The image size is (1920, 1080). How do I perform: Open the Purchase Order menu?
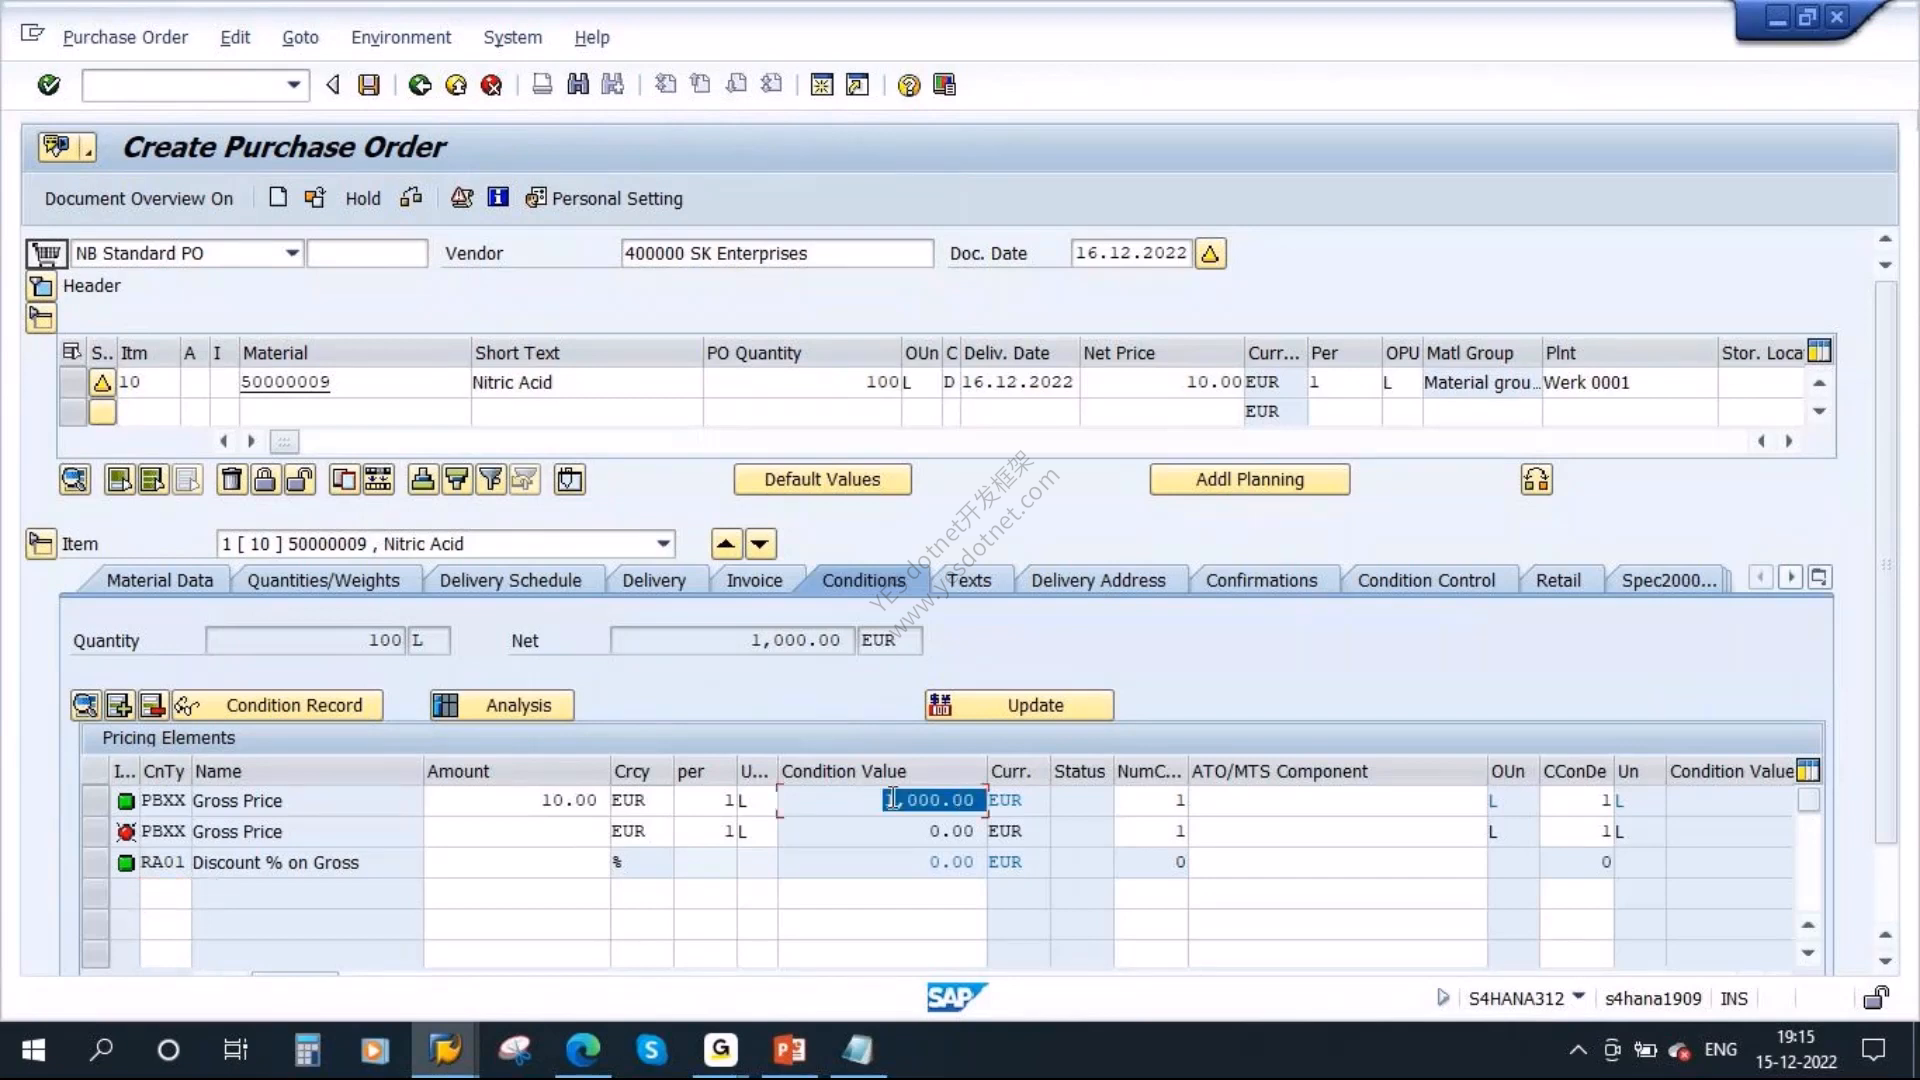[125, 37]
